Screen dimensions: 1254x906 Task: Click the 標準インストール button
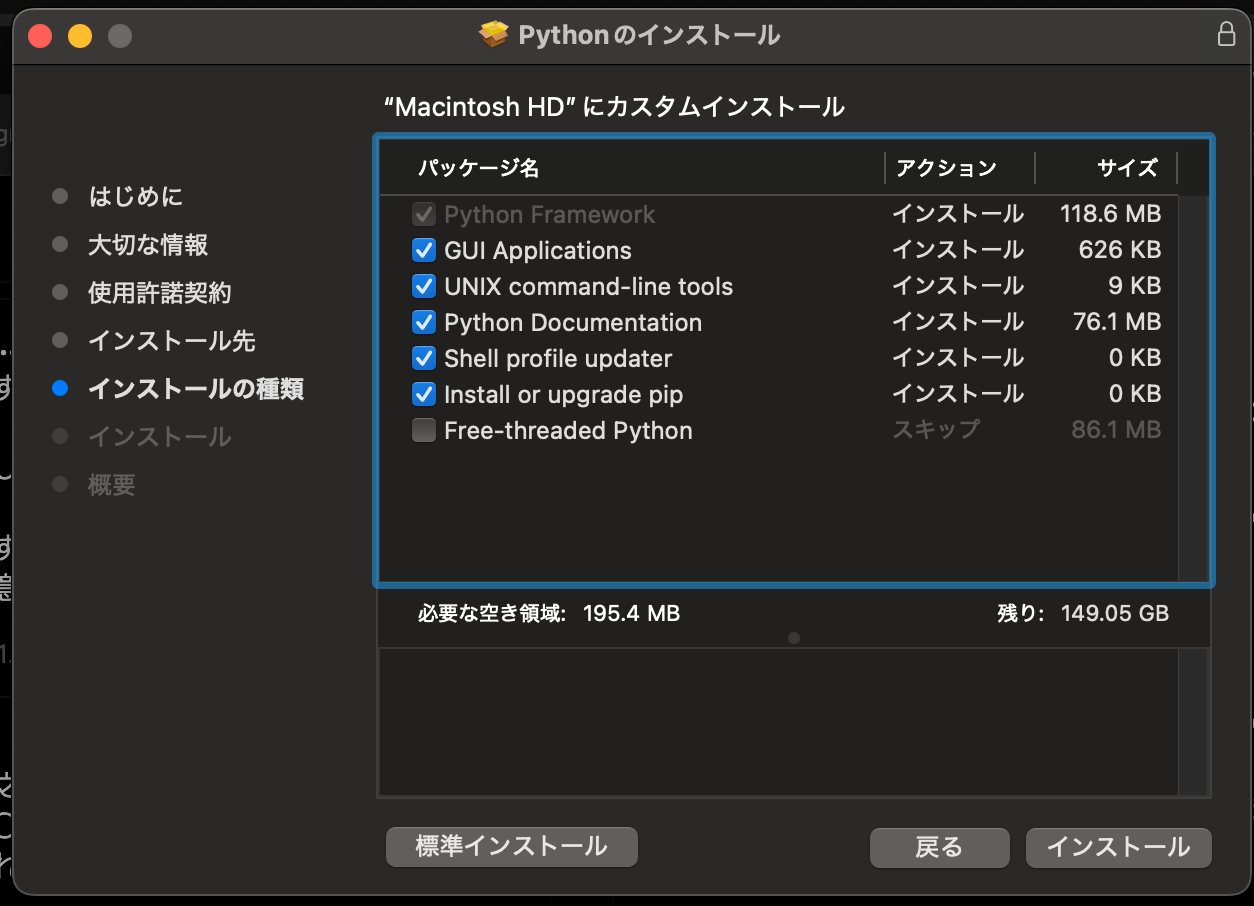click(x=511, y=847)
